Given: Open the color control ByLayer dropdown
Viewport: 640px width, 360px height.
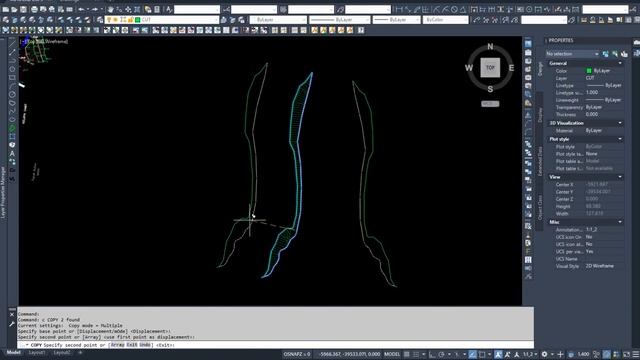Looking at the screenshot, I should 278,19.
